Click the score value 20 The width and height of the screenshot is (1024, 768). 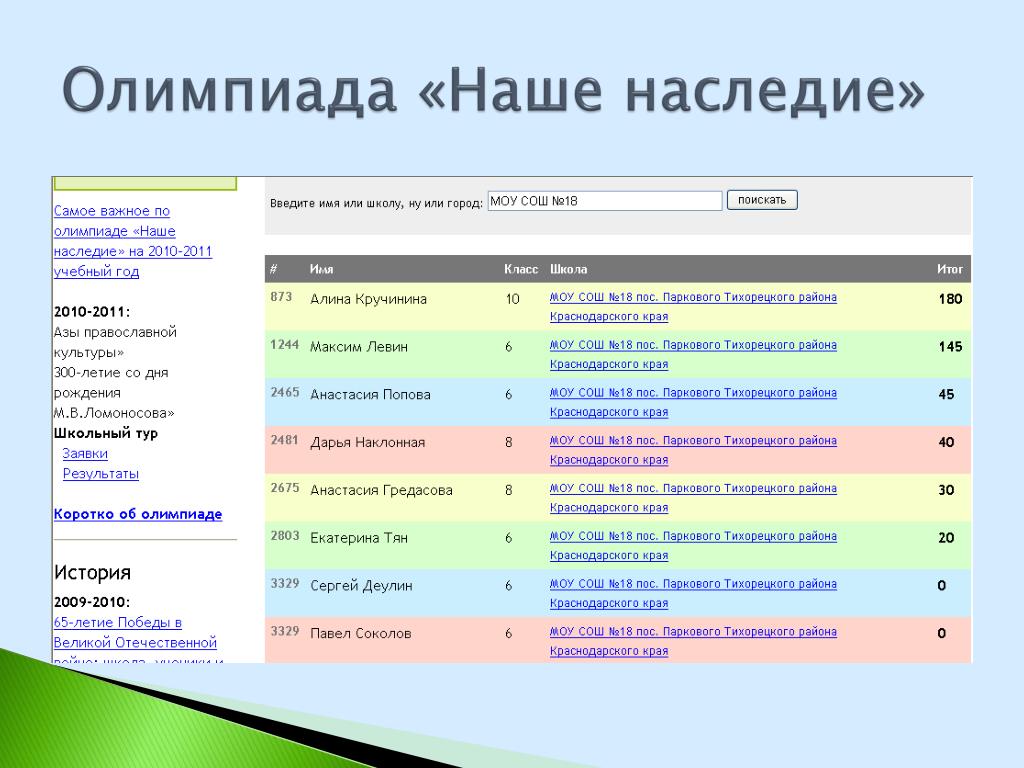coord(946,537)
